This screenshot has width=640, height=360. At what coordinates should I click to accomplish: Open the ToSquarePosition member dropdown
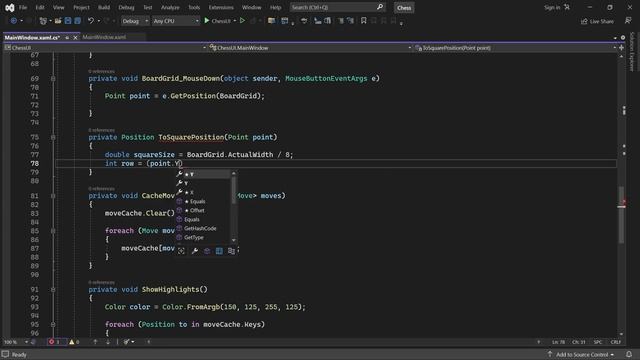point(515,48)
